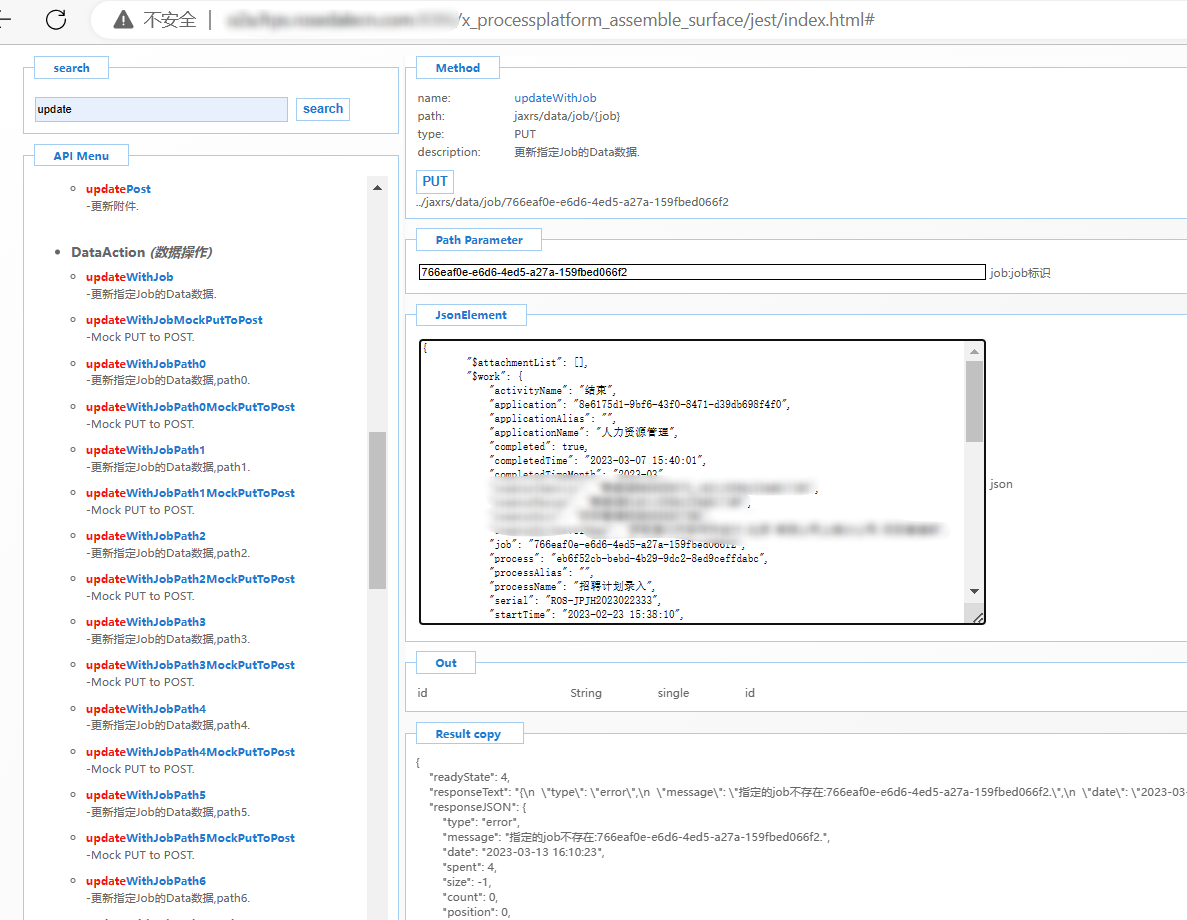The height and width of the screenshot is (920, 1187).
Task: Click the description text 更新指定Job的Data数据 in Method
Action: click(x=577, y=152)
